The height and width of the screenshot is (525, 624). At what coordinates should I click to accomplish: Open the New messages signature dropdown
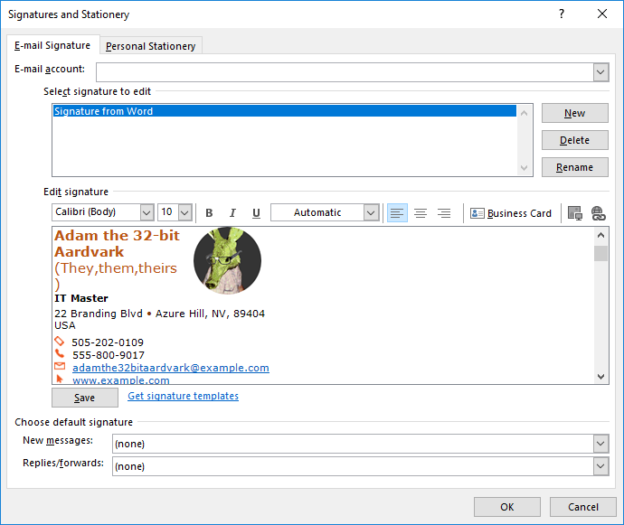pyautogui.click(x=600, y=443)
